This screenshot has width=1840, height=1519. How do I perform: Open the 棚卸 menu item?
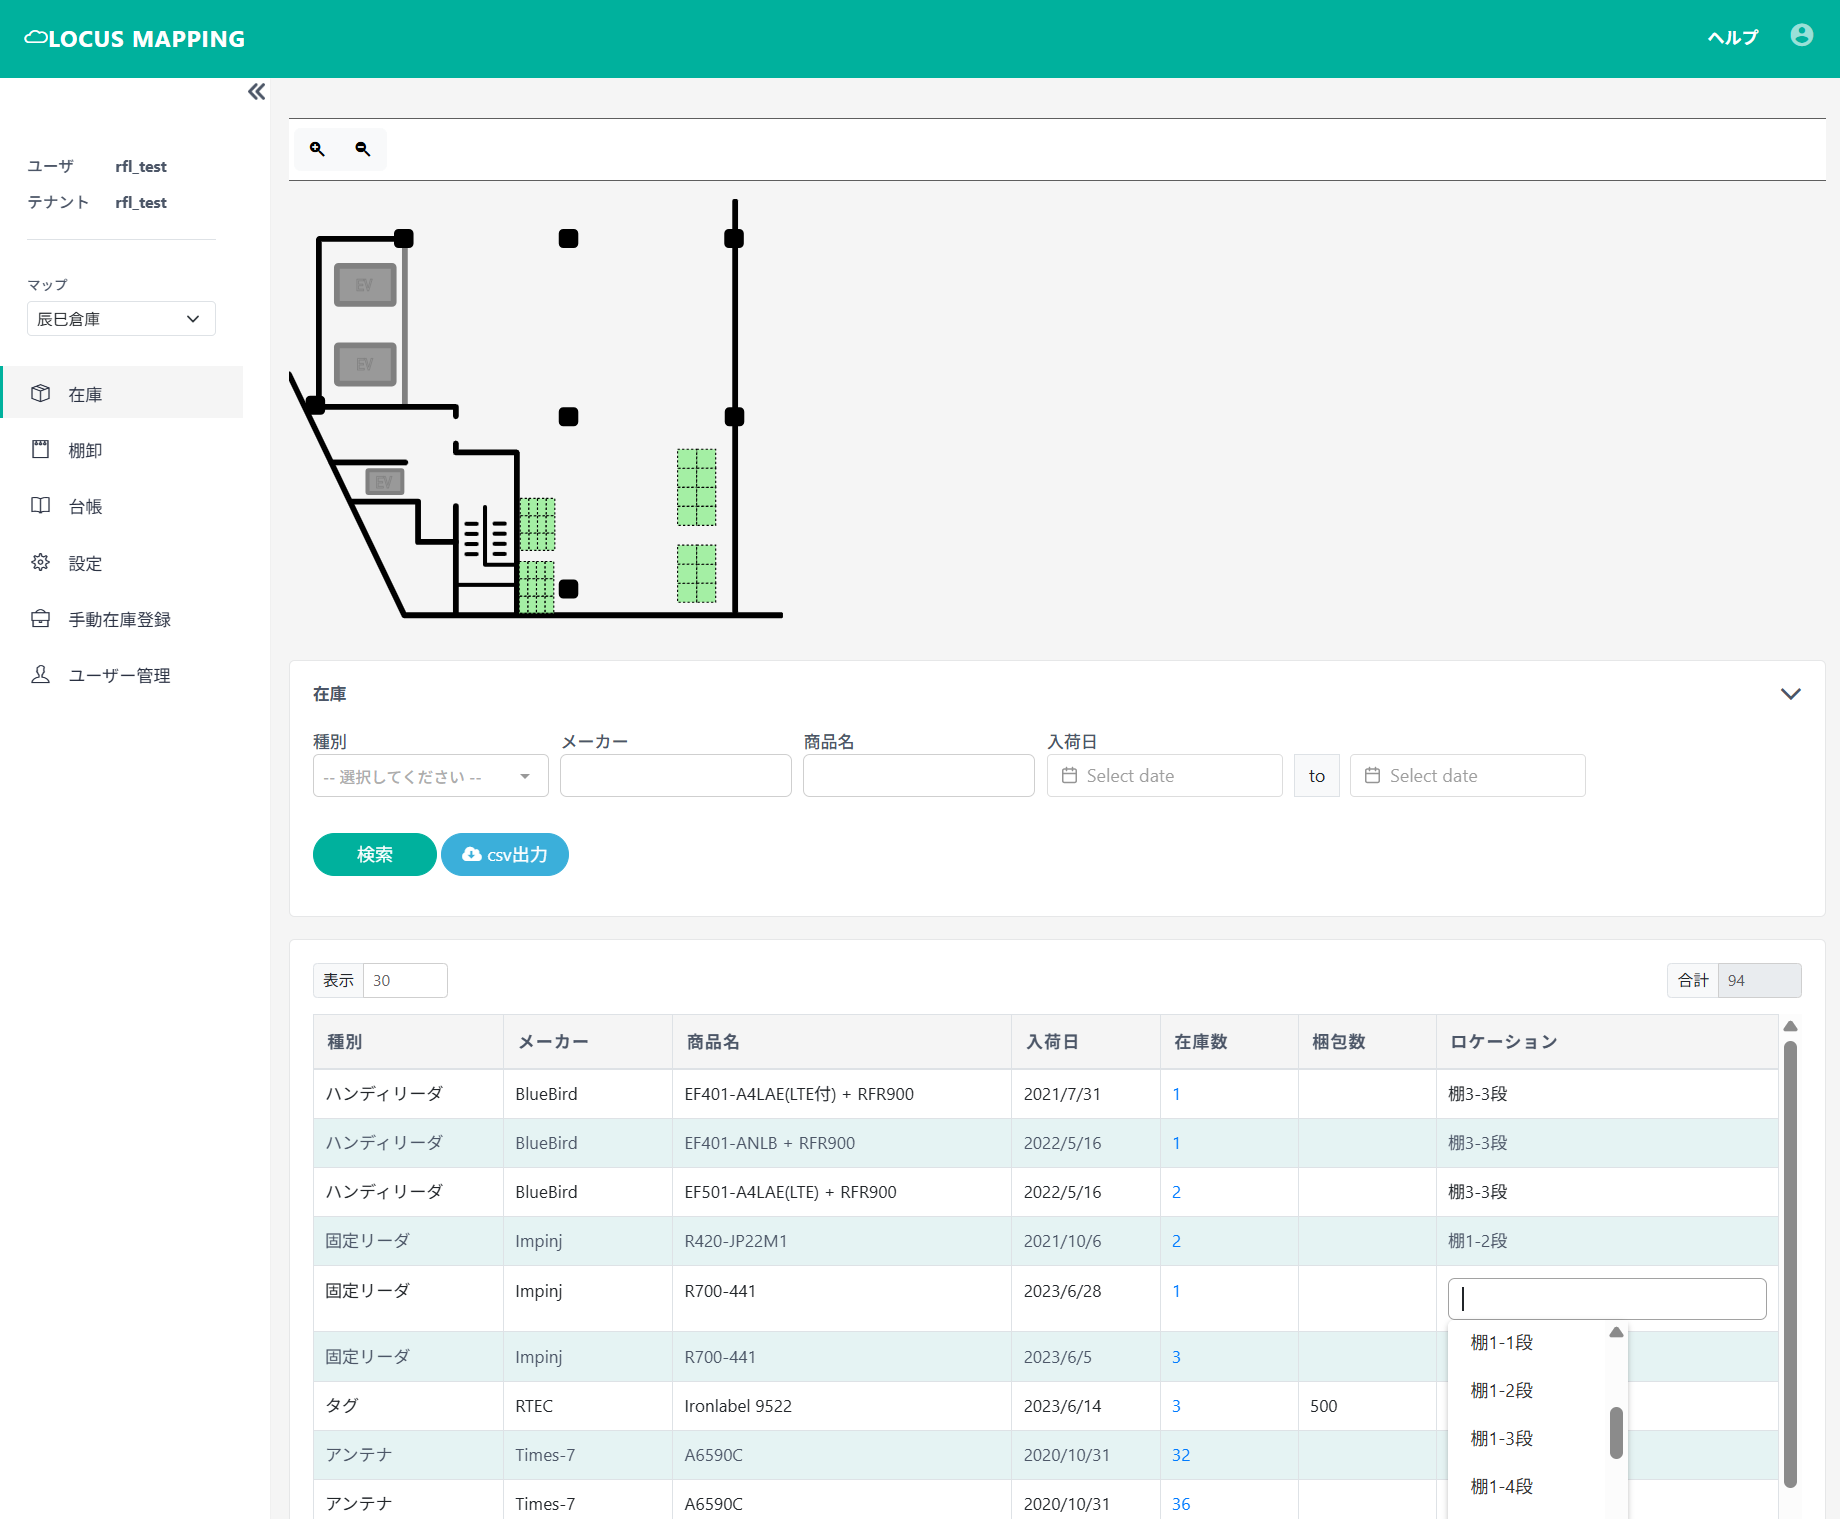point(122,449)
